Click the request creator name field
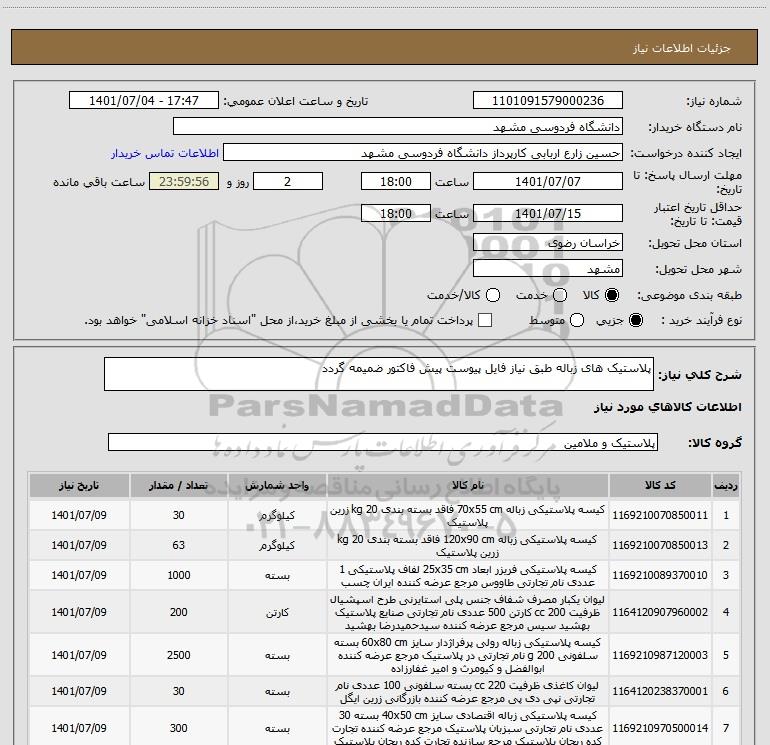The height and width of the screenshot is (745, 770). (423, 153)
